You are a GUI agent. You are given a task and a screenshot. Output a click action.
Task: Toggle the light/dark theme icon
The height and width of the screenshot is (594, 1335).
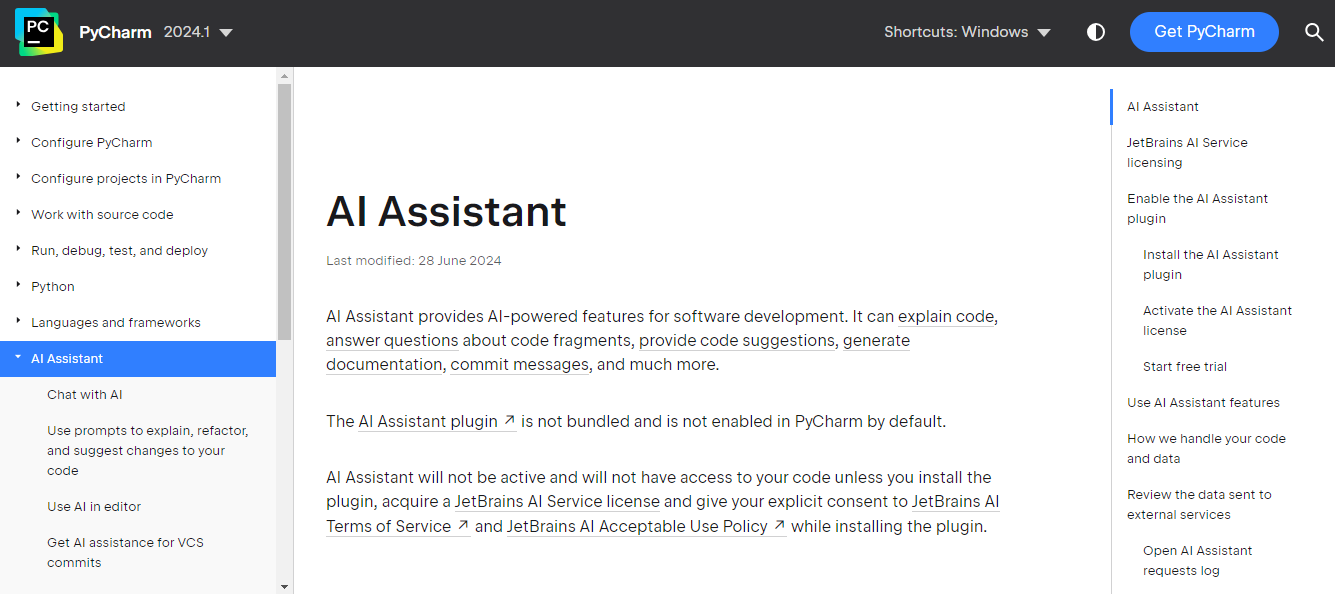click(1096, 32)
